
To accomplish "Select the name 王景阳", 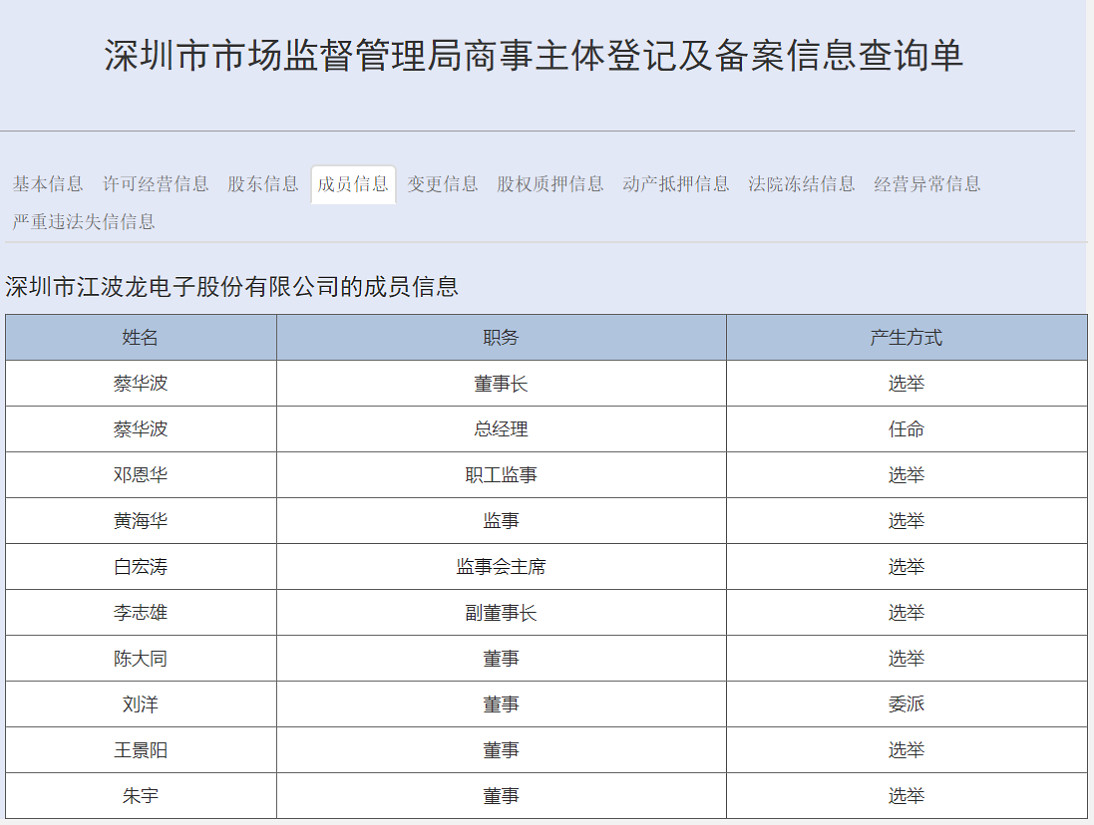I will point(140,750).
